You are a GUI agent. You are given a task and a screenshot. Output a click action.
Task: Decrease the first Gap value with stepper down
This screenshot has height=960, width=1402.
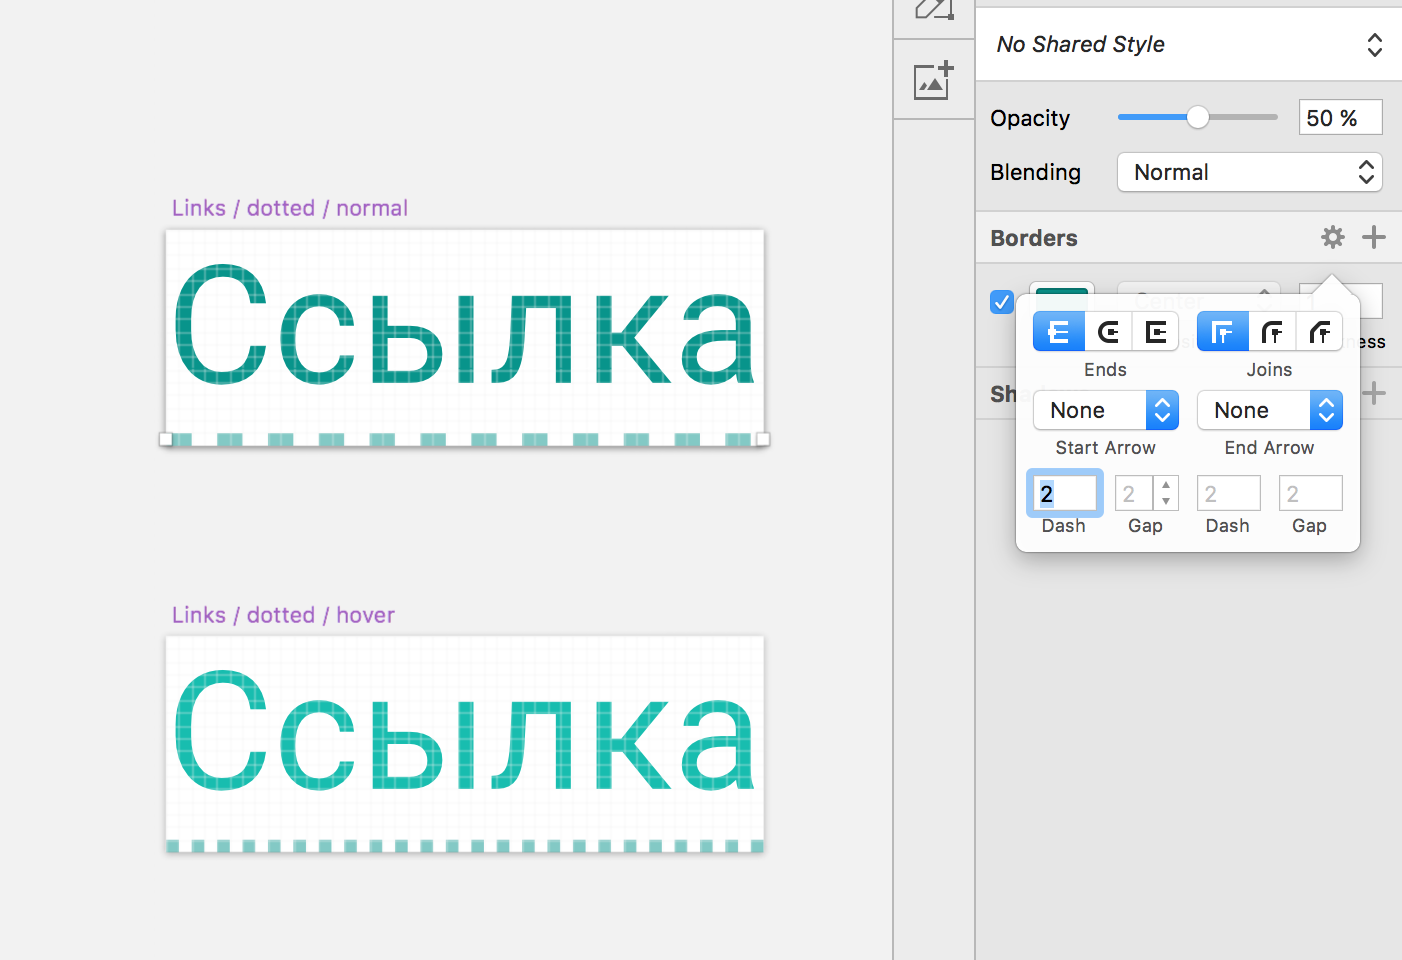coord(1166,501)
